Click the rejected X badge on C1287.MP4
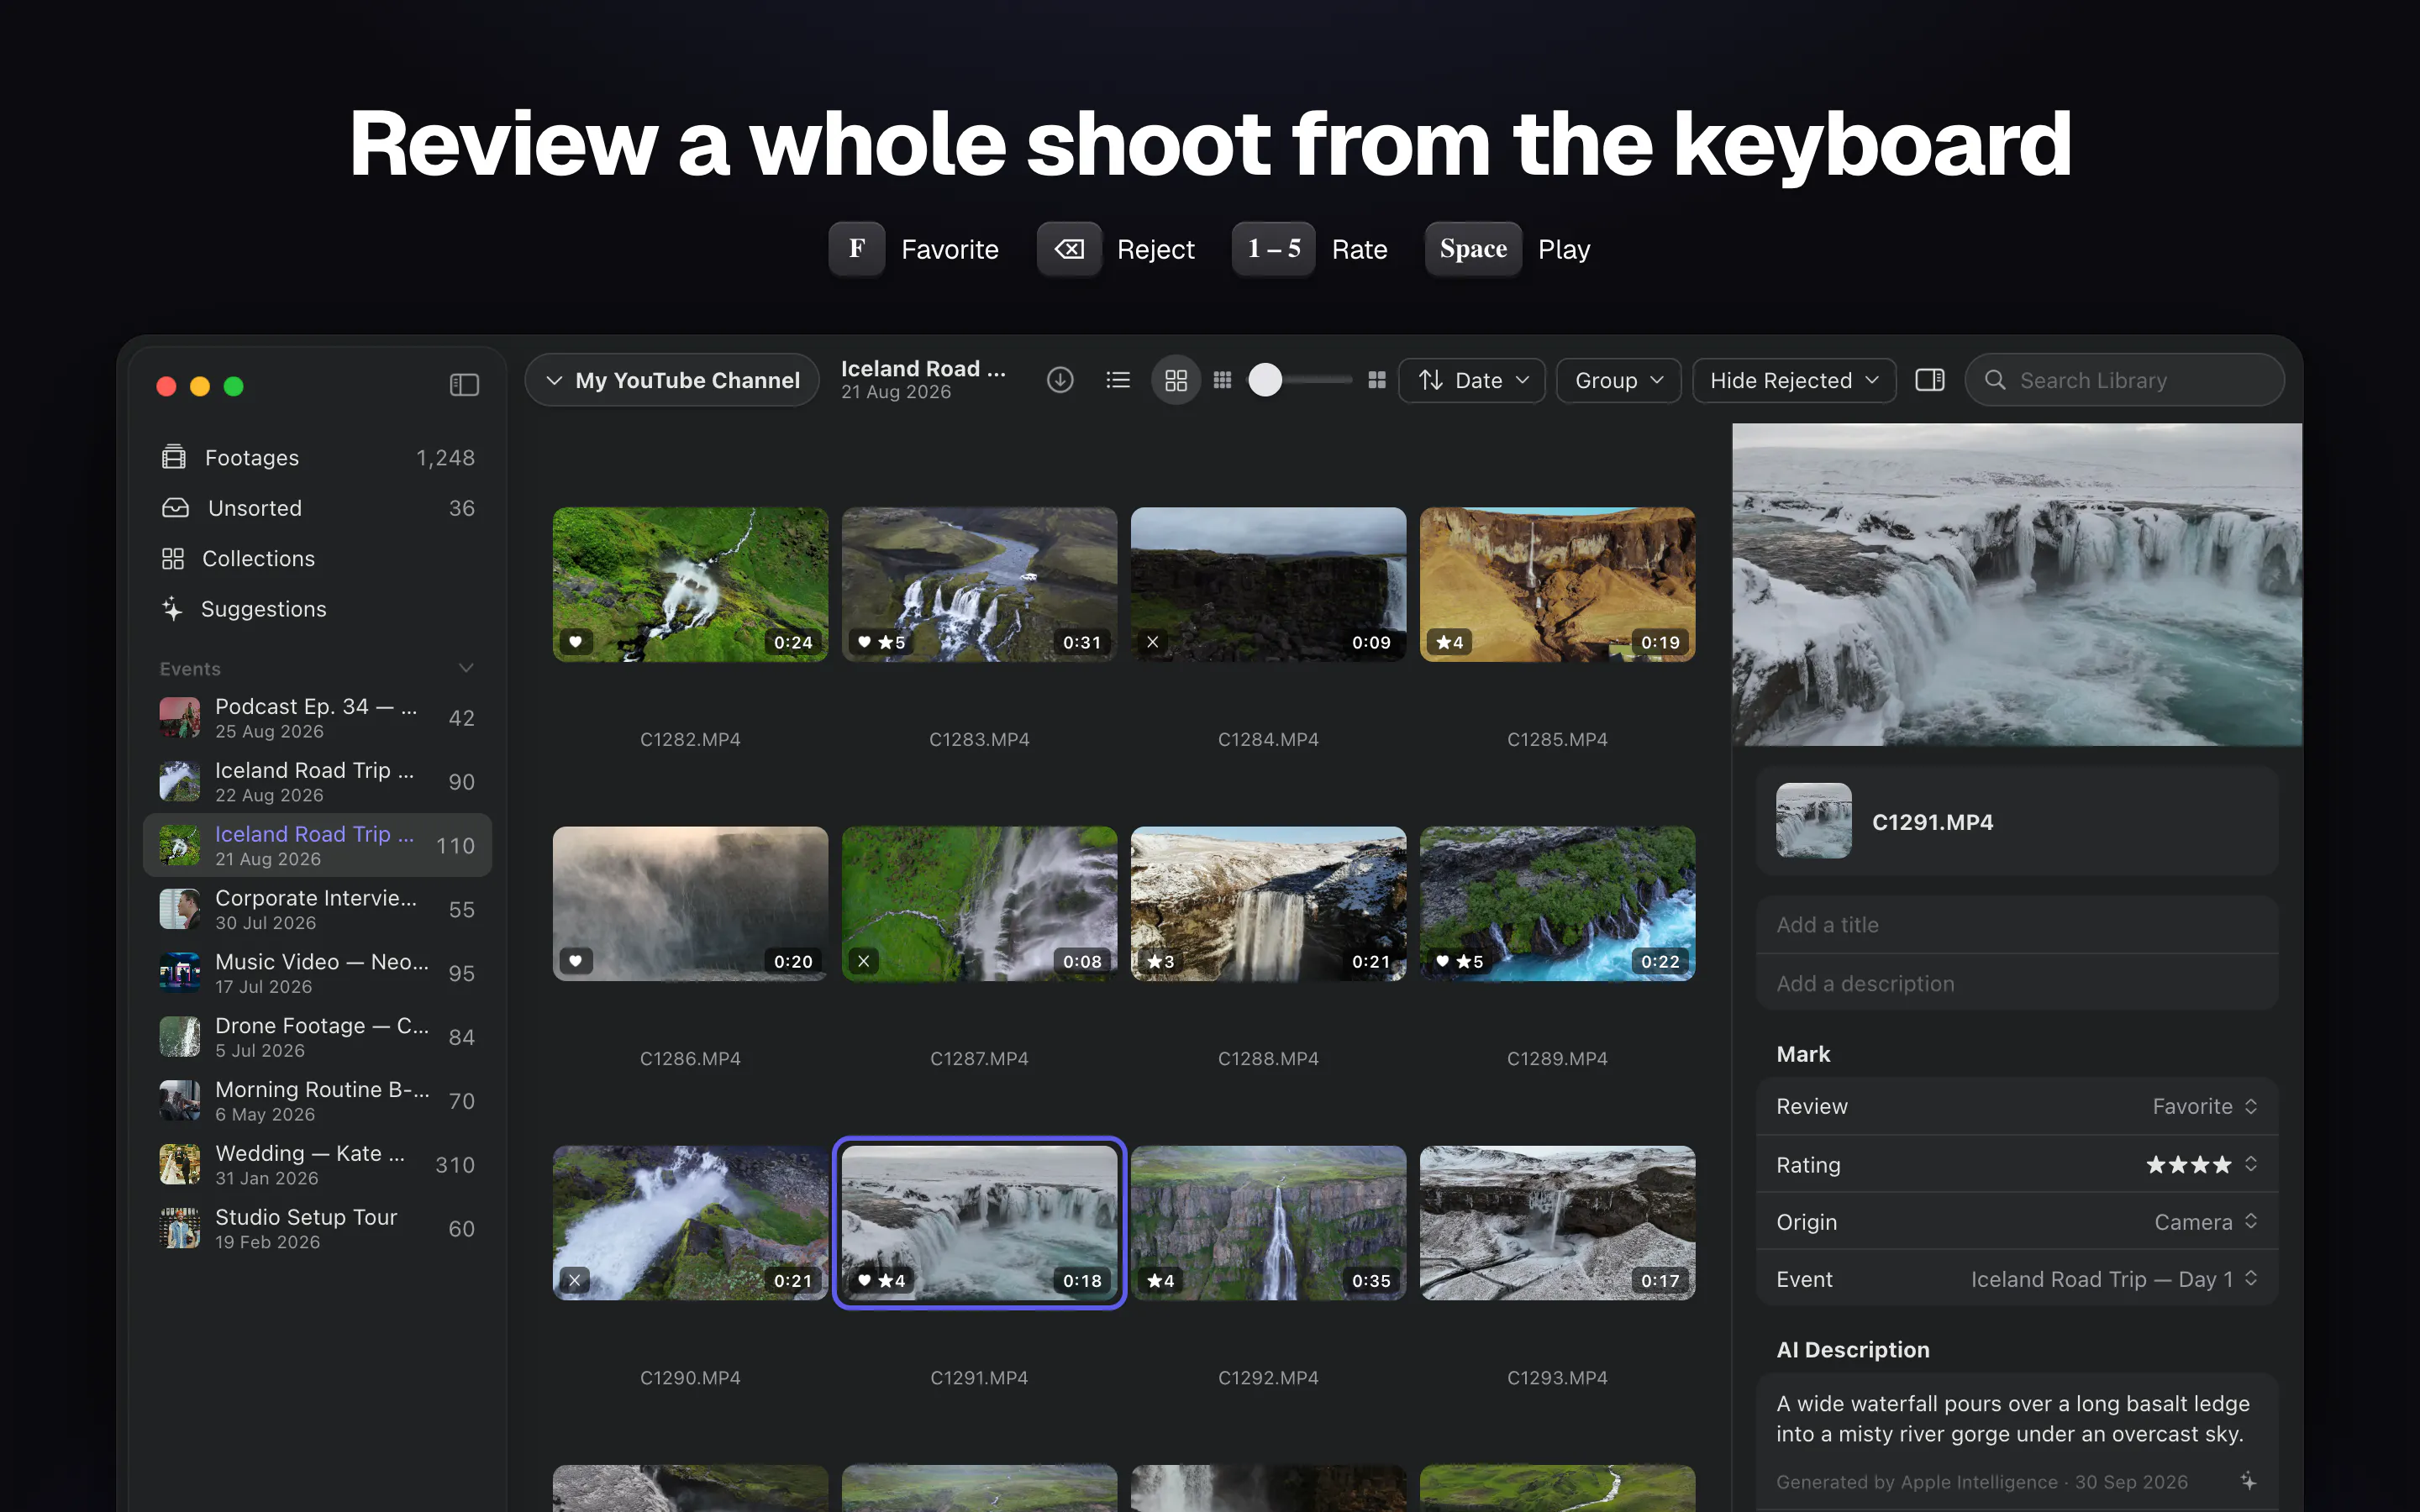 [x=864, y=961]
